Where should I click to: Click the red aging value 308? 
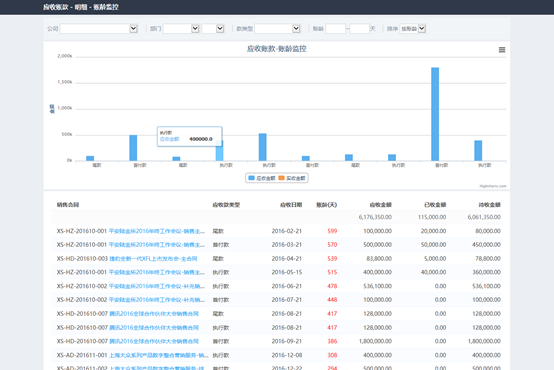pos(332,355)
